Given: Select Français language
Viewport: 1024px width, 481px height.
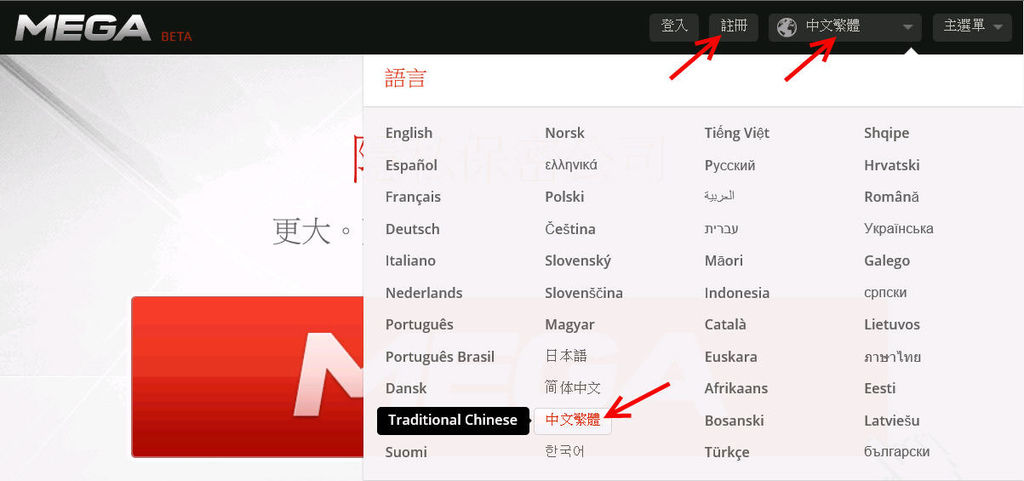Looking at the screenshot, I should pyautogui.click(x=413, y=197).
